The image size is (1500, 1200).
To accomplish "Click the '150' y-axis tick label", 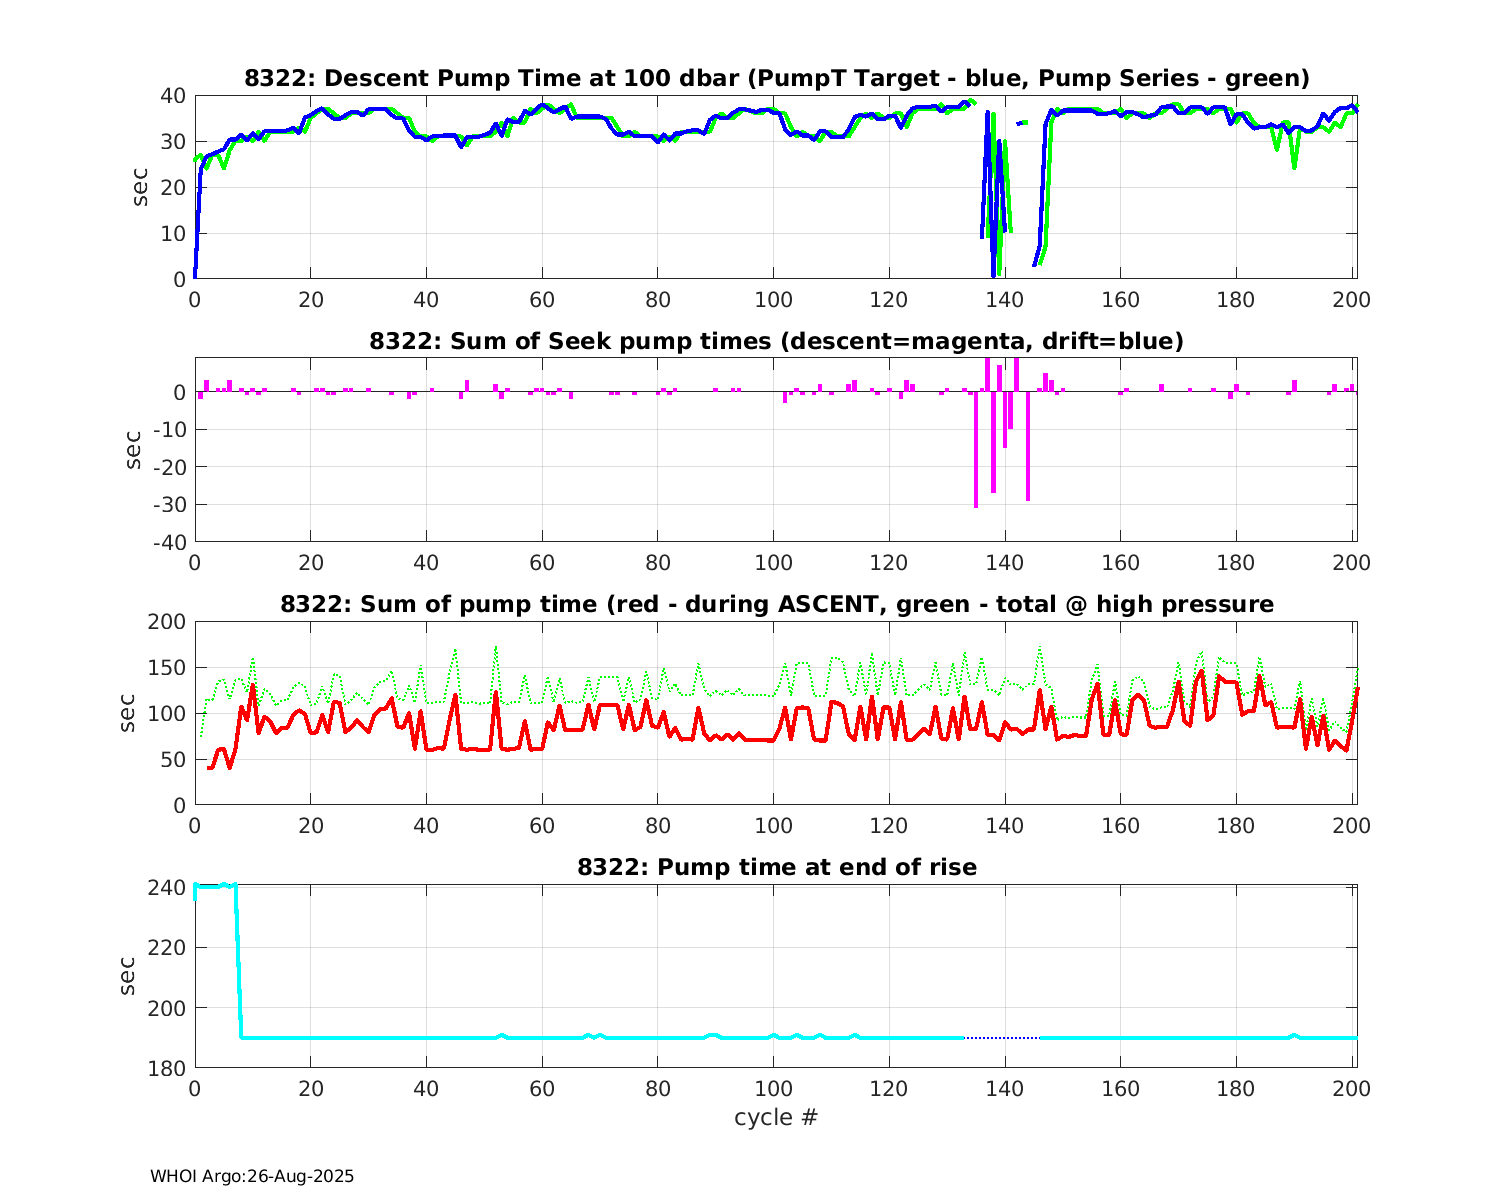I will (168, 668).
